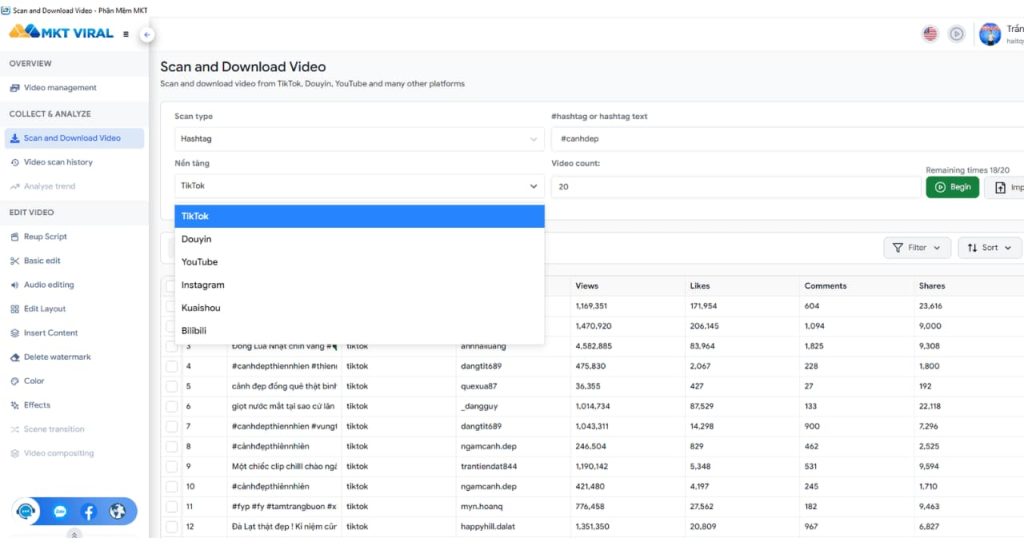
Task: Open the Facebook icon at bottom
Action: pos(89,511)
